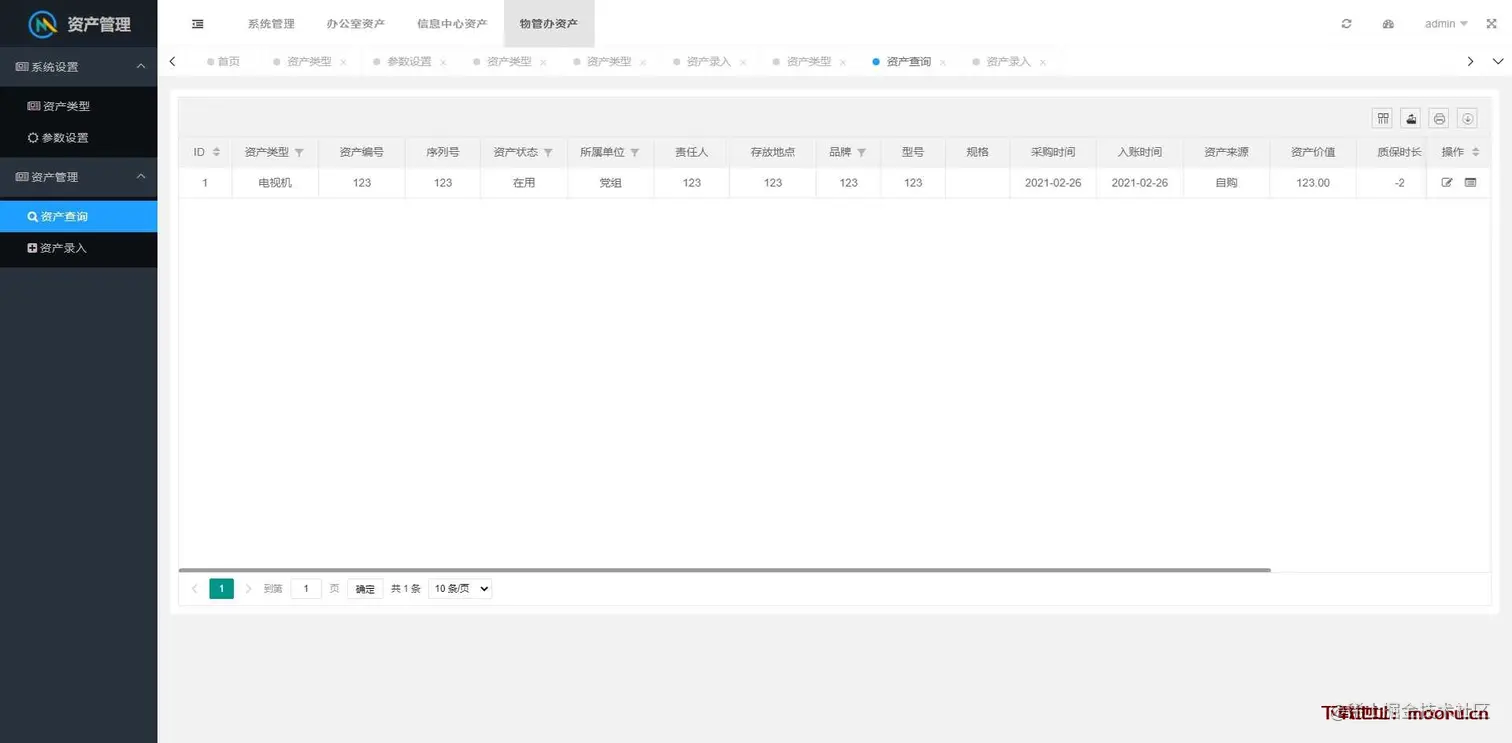Click the 采购时间 column header
This screenshot has width=1512, height=743.
(x=1053, y=152)
